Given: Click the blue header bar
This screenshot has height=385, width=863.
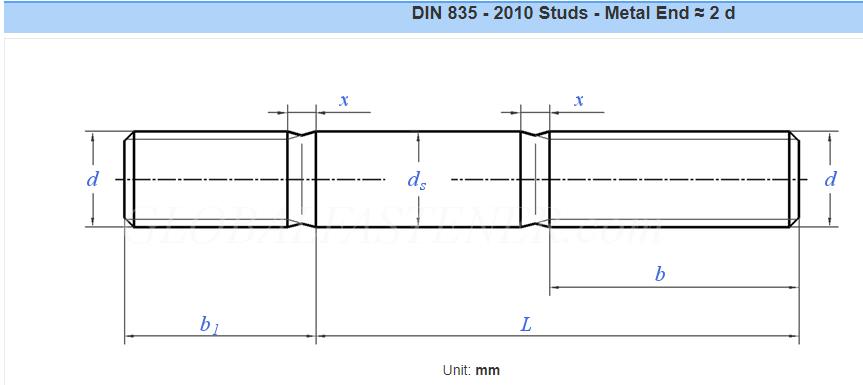Looking at the screenshot, I should point(433,16).
